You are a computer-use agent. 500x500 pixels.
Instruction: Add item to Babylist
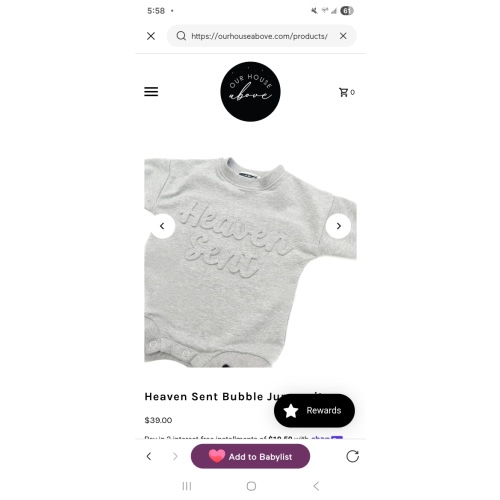point(250,456)
